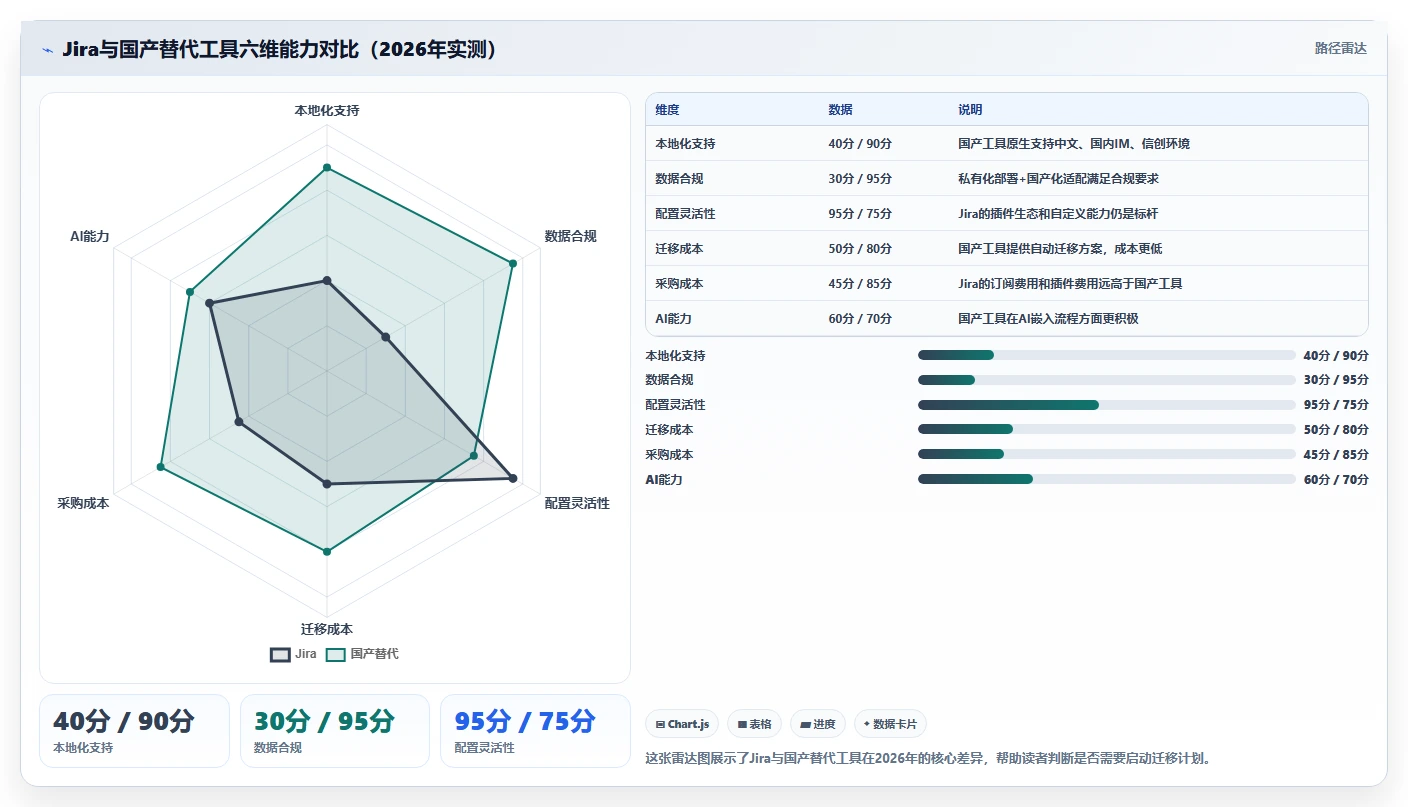Click the description '私有化部署+国产化适配满足合规要求'
Image resolution: width=1408 pixels, height=807 pixels.
tap(1058, 179)
